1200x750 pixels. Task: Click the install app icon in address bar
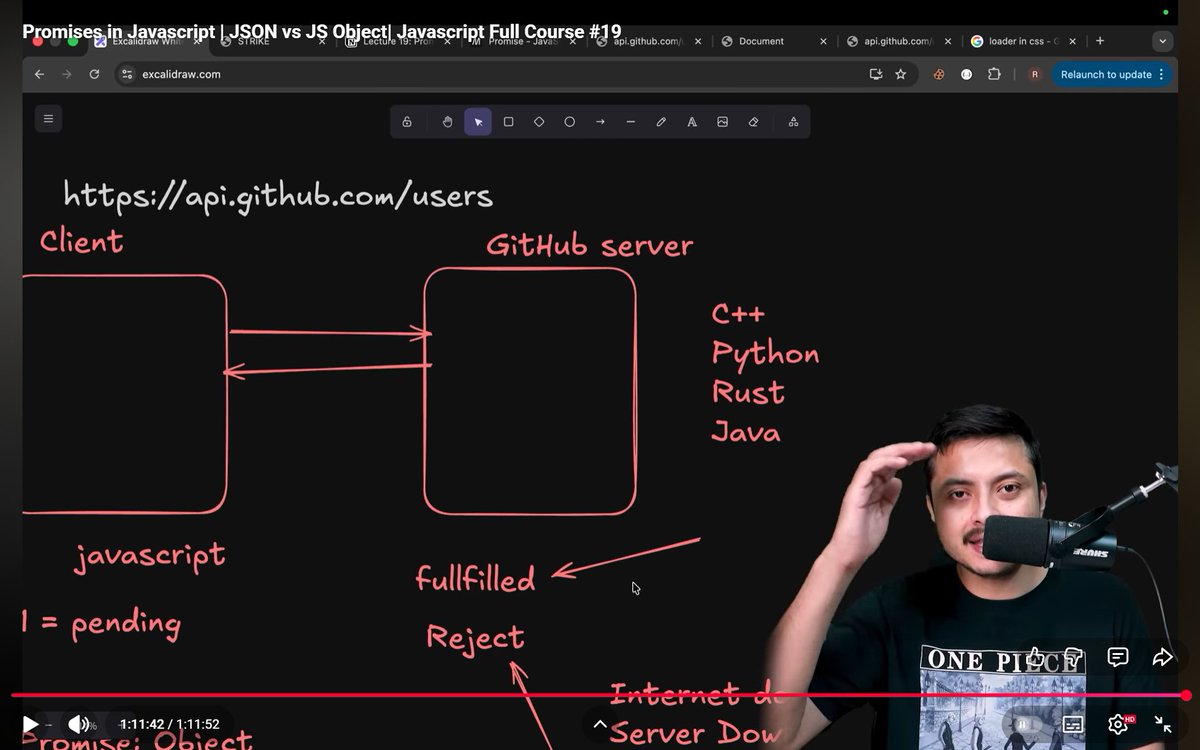click(876, 74)
